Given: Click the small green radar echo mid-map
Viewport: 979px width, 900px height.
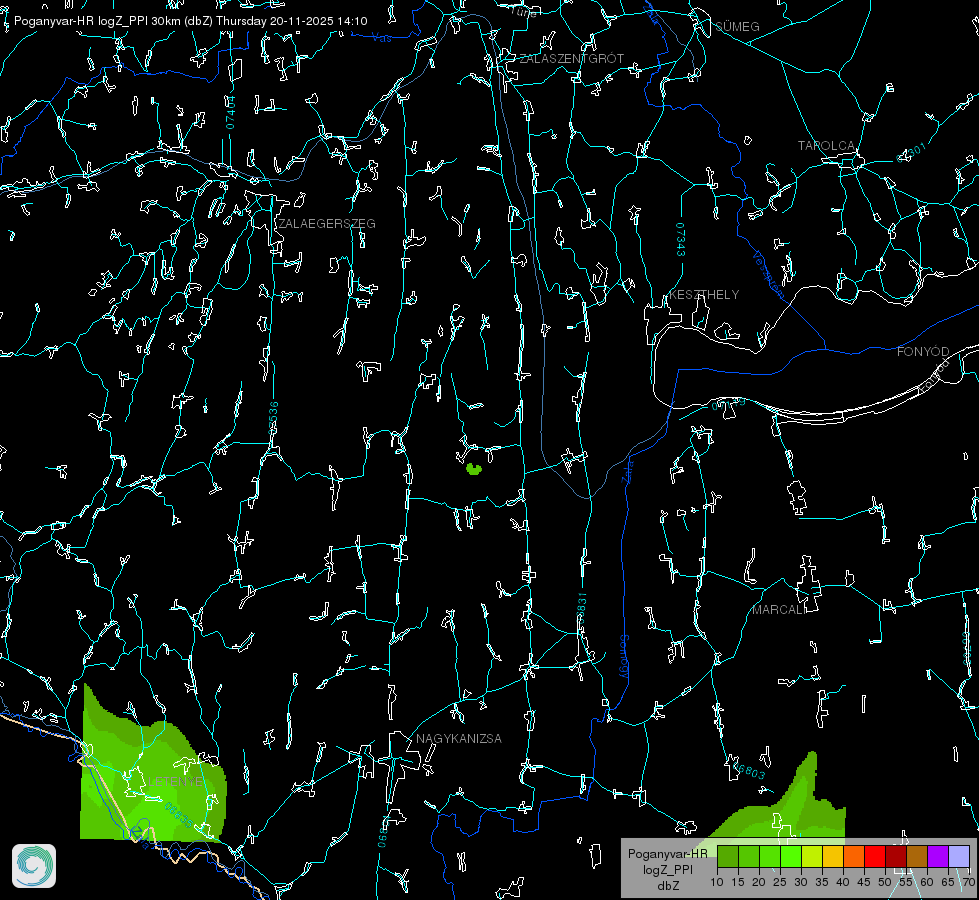Looking at the screenshot, I should point(475,468).
